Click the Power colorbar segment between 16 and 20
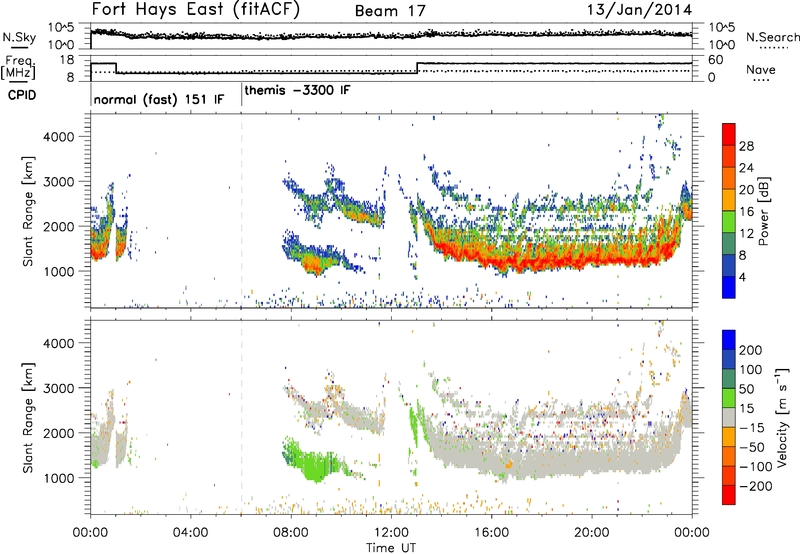This screenshot has height=554, width=800. [729, 200]
